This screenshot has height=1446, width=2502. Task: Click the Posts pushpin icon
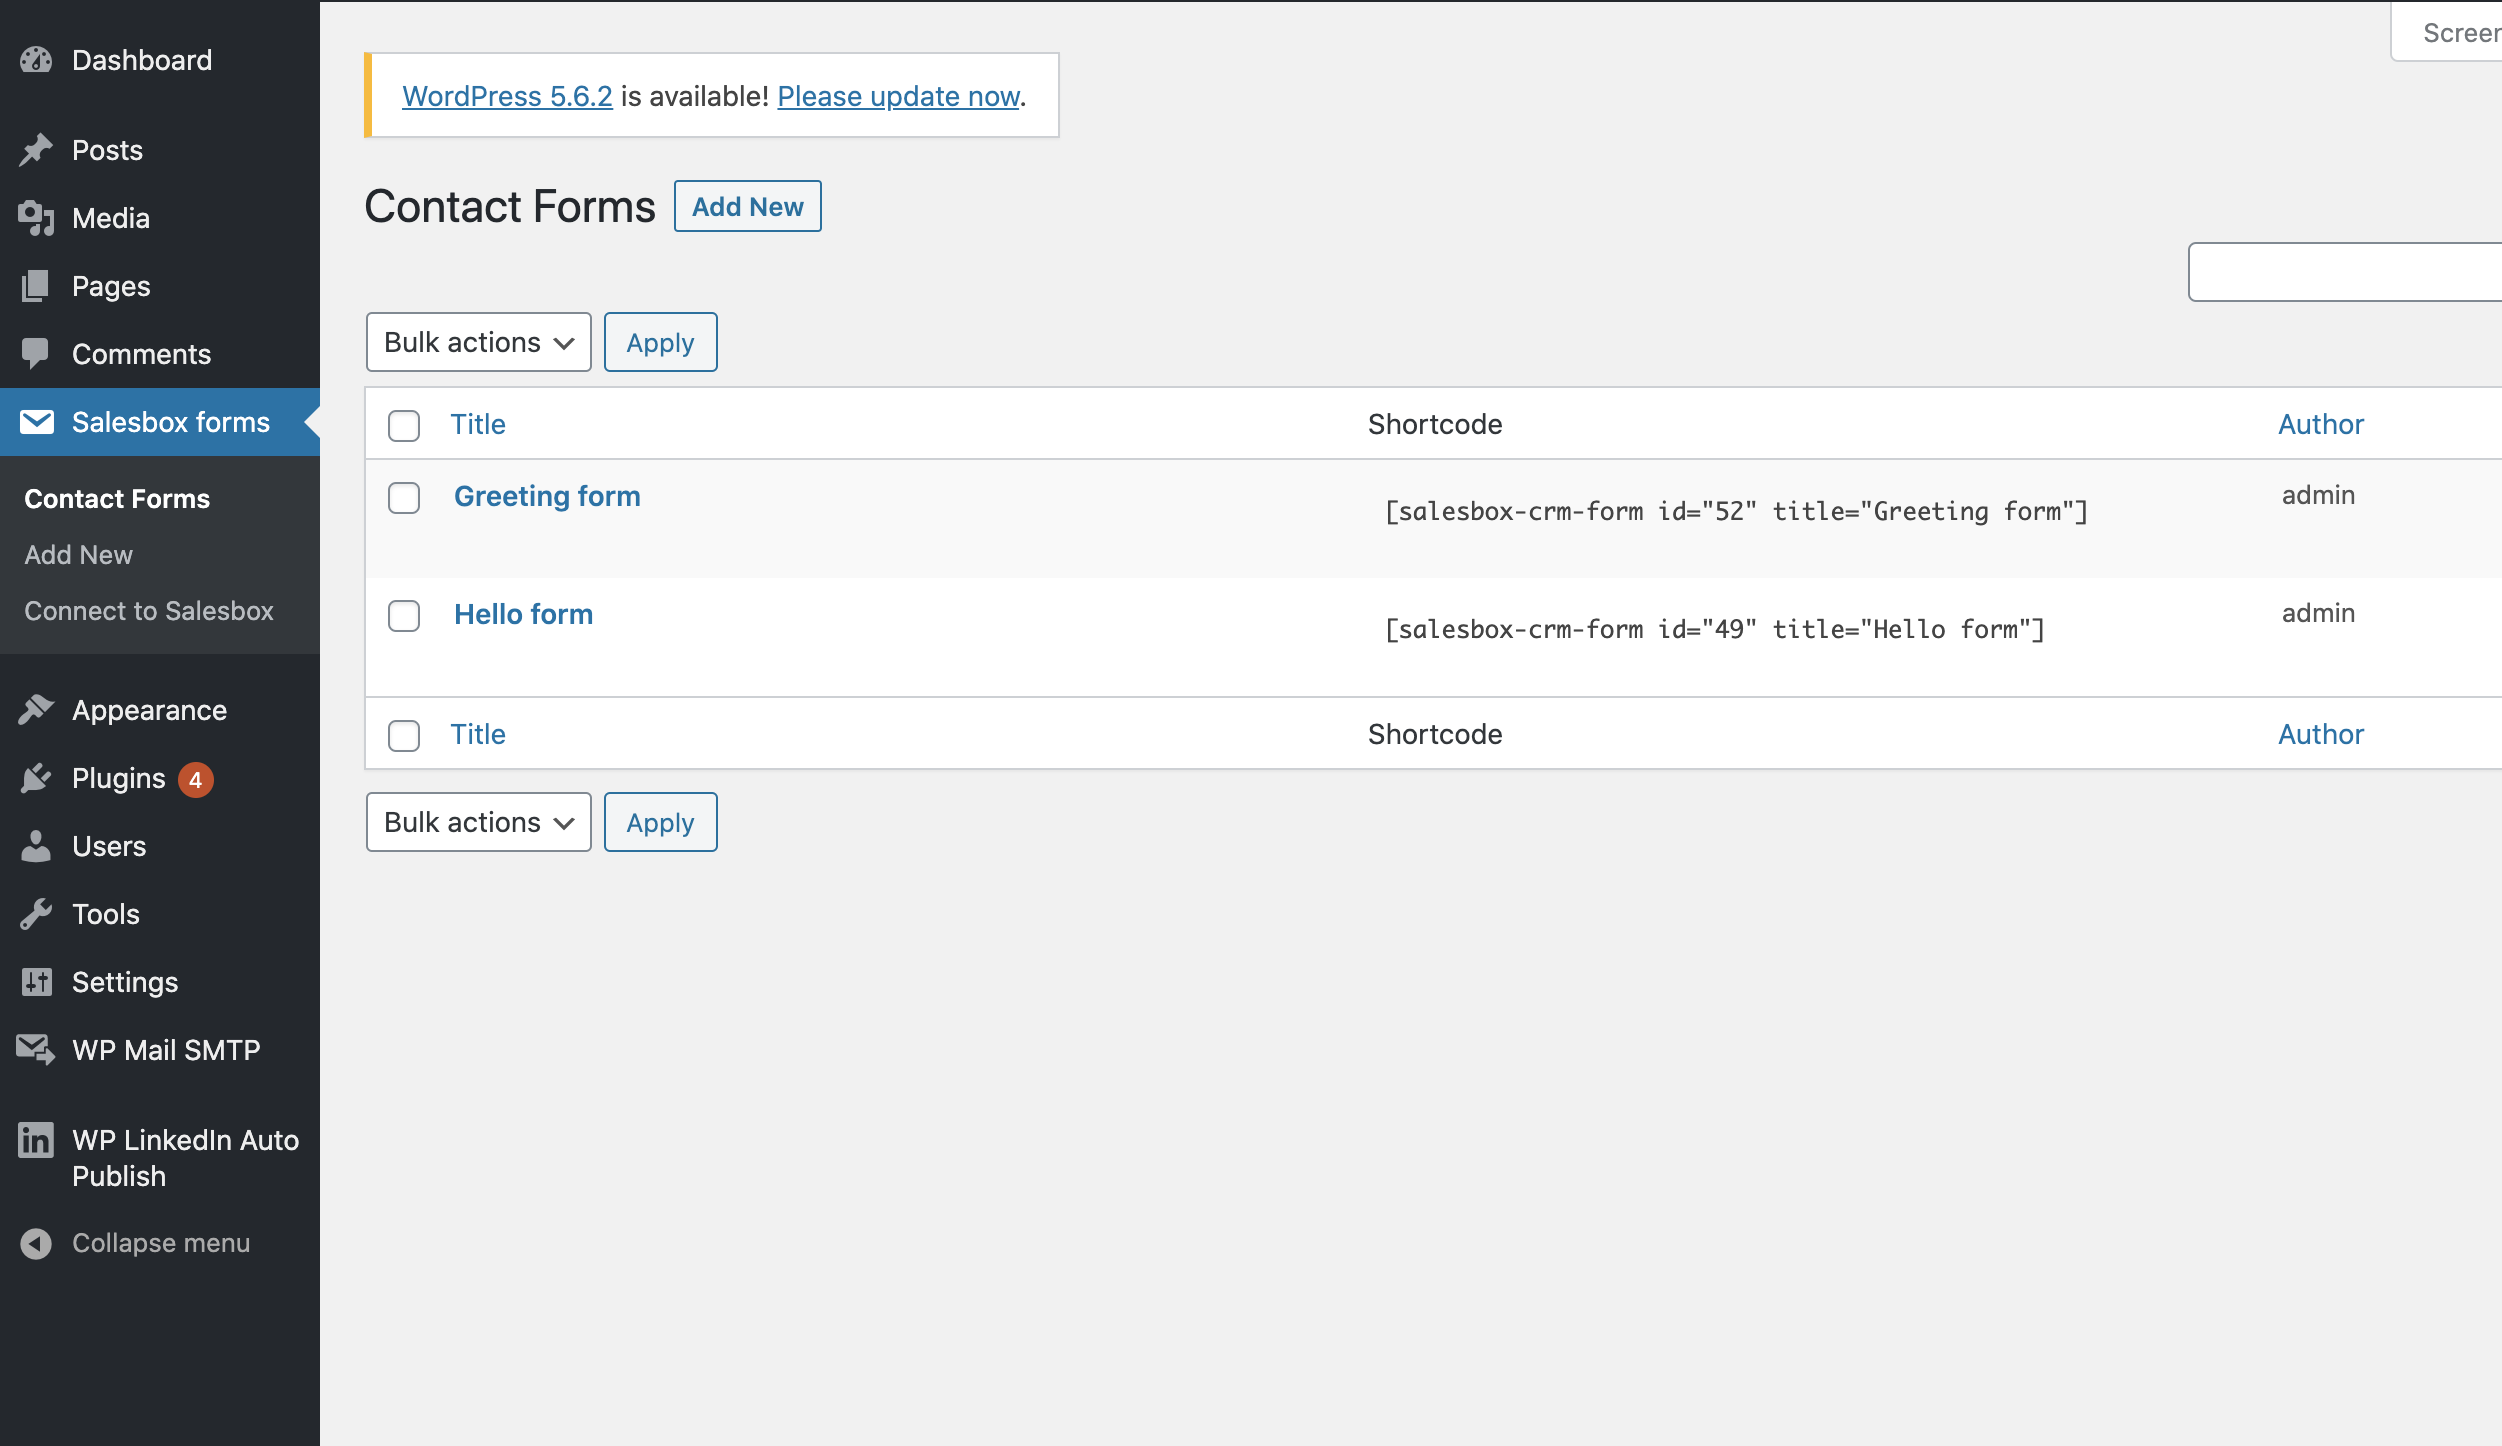coord(36,150)
